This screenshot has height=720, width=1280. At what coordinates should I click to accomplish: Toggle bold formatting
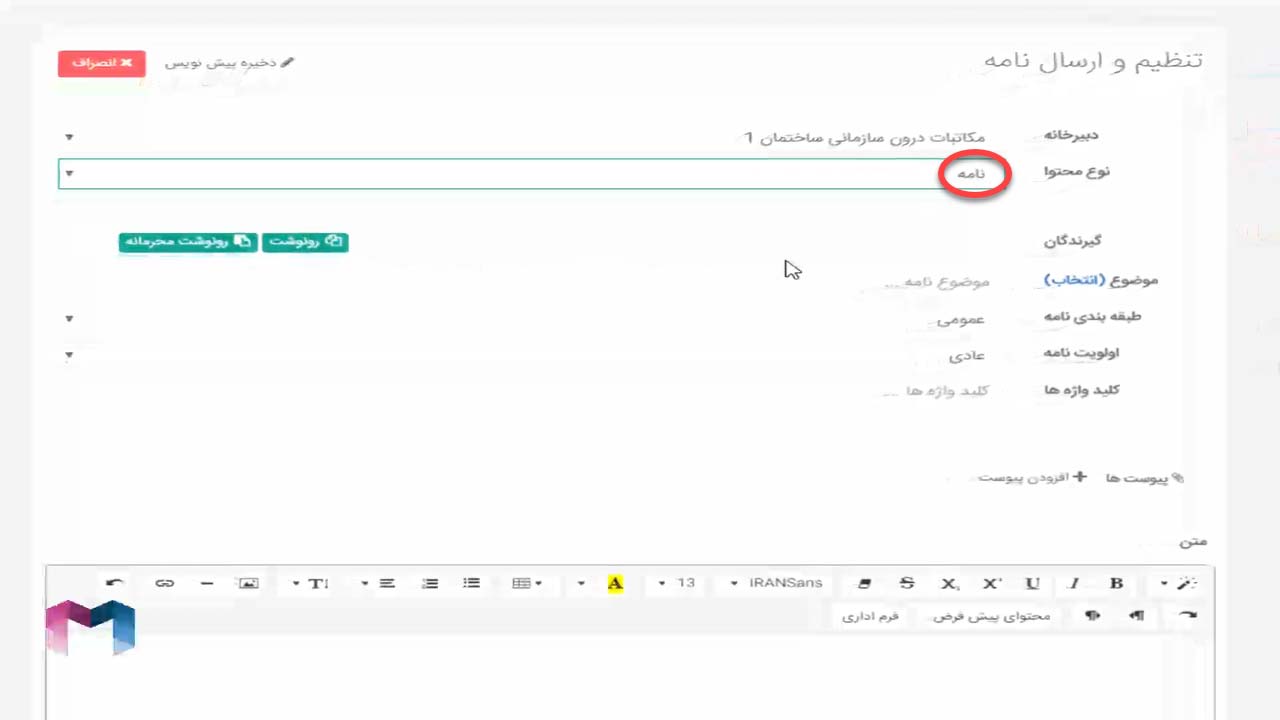[1116, 583]
